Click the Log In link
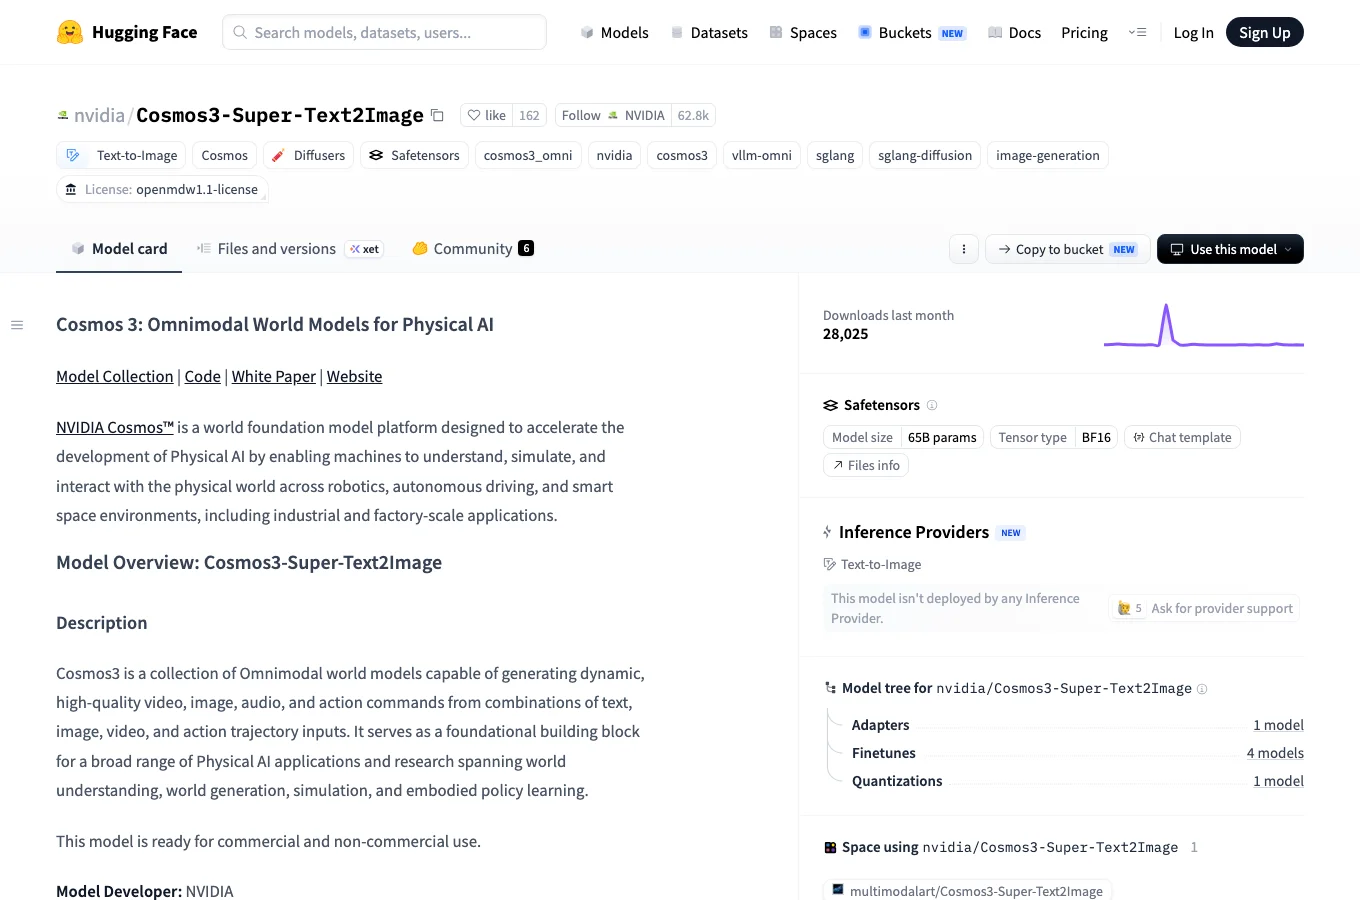Image resolution: width=1360 pixels, height=900 pixels. tap(1193, 33)
